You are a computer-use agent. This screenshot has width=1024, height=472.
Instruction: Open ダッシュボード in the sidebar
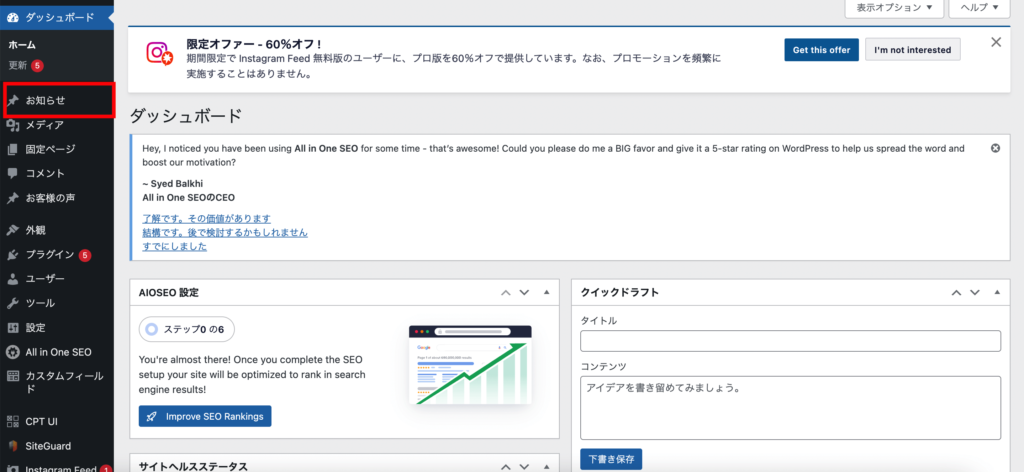point(57,18)
